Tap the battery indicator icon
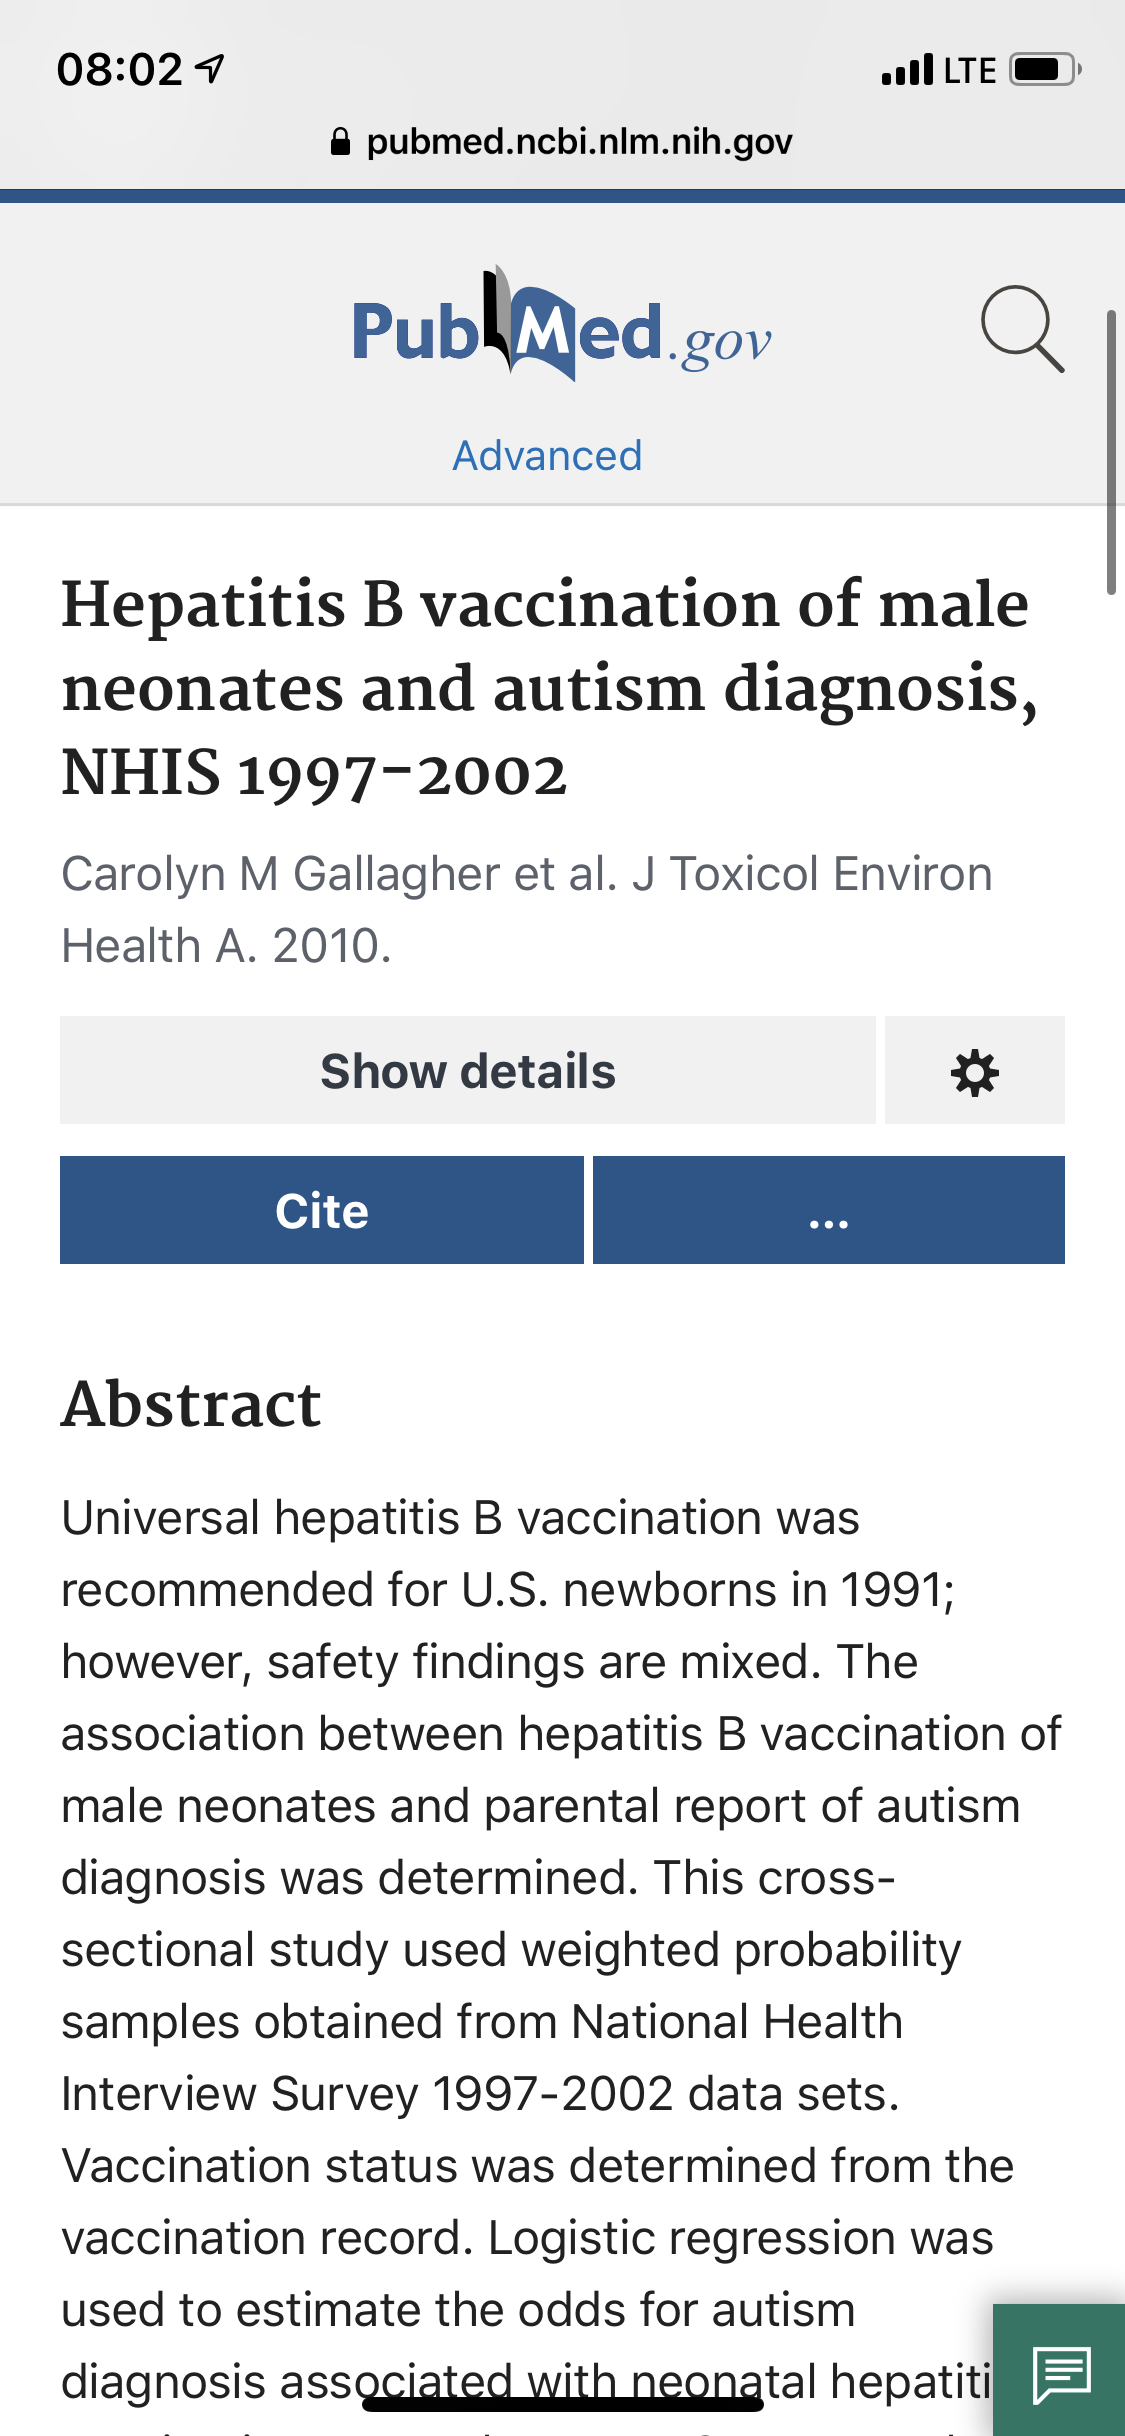1125x2436 pixels. click(1043, 70)
